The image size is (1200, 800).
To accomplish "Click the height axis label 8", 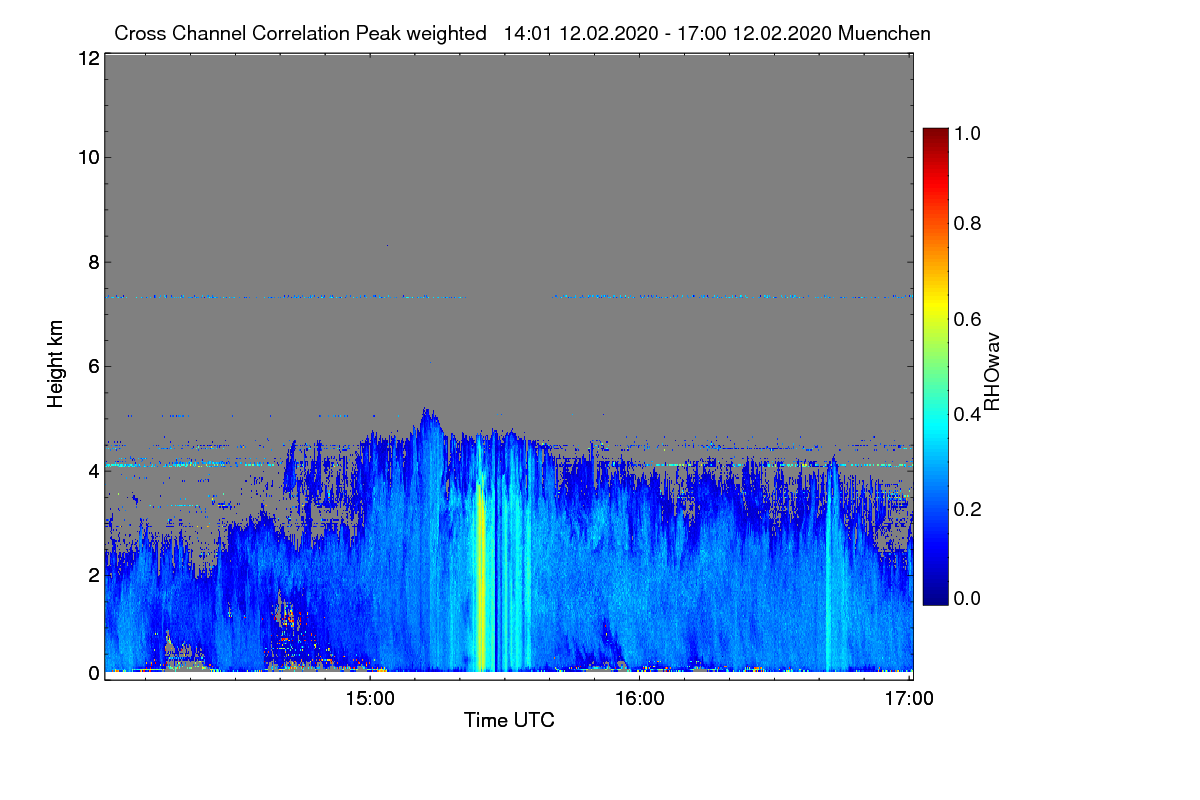I will (92, 262).
